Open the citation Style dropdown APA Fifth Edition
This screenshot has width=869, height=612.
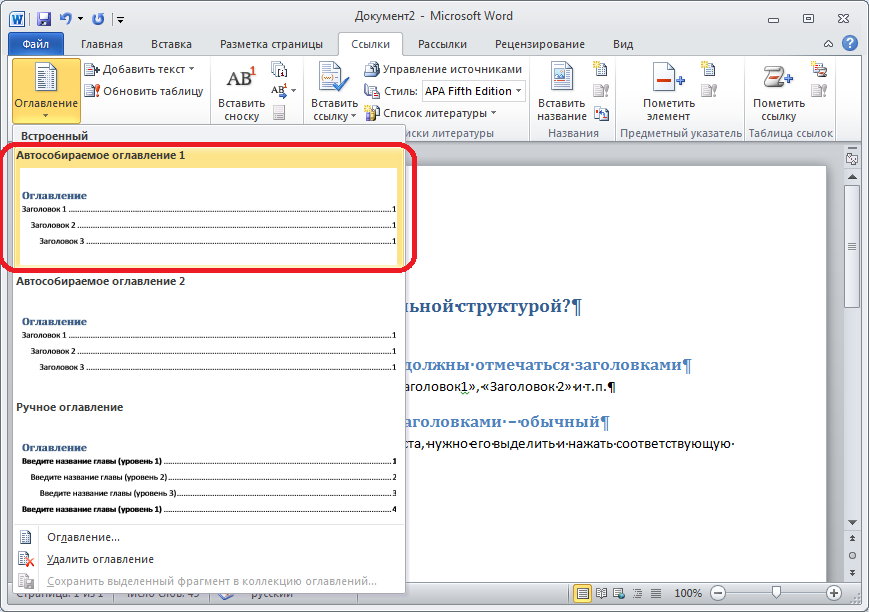(472, 91)
